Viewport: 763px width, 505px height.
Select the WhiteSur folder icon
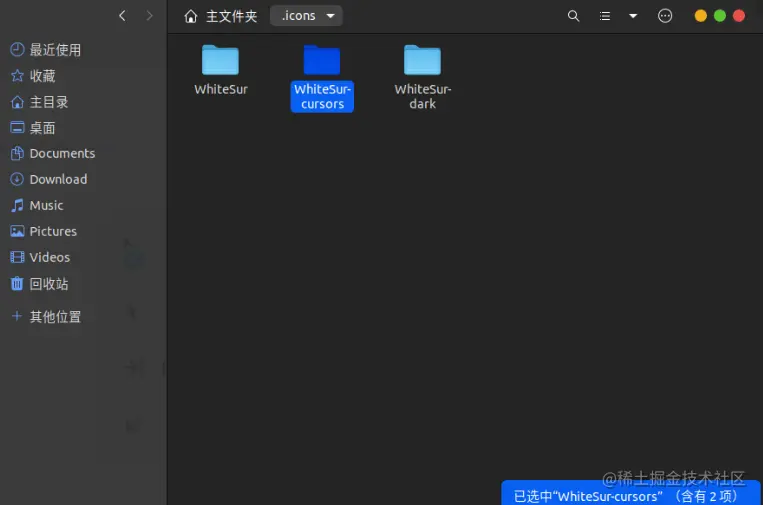click(220, 60)
